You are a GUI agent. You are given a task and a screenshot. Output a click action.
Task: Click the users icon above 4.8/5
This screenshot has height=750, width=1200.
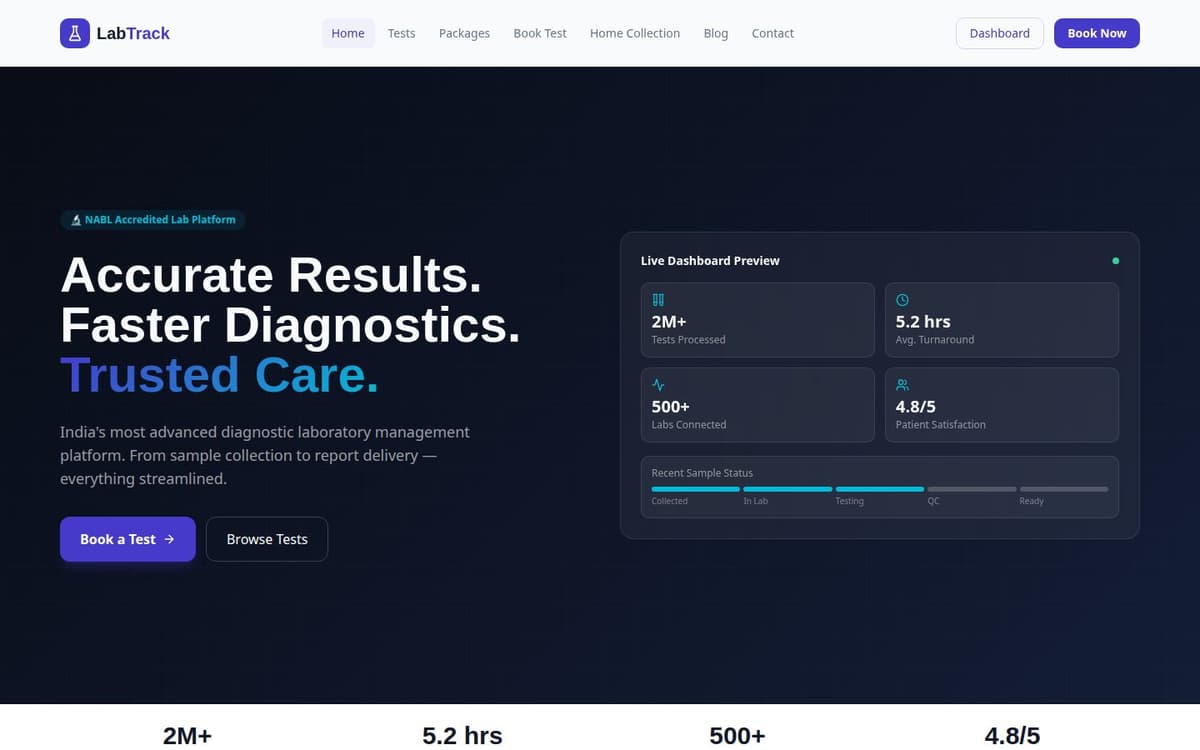click(x=902, y=385)
